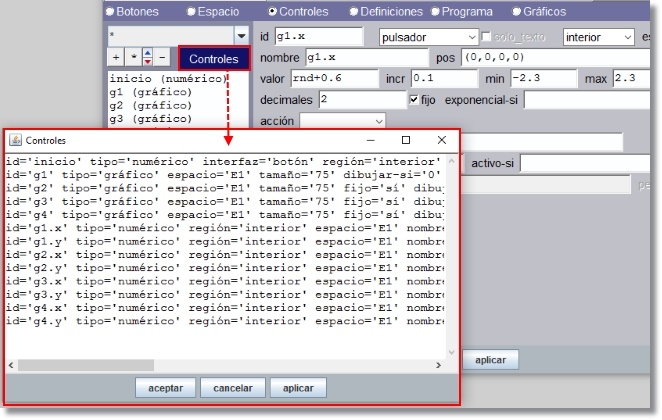This screenshot has height=420, width=662.
Task: Click the Java icon in Controles window title
Action: pyautogui.click(x=15, y=141)
